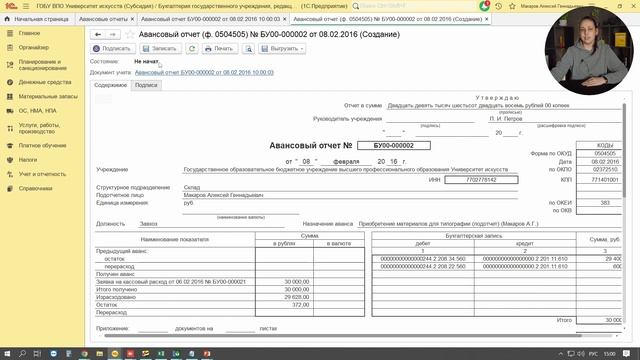The image size is (640, 360).
Task: Open Налоги section in sidebar
Action: (x=27, y=160)
